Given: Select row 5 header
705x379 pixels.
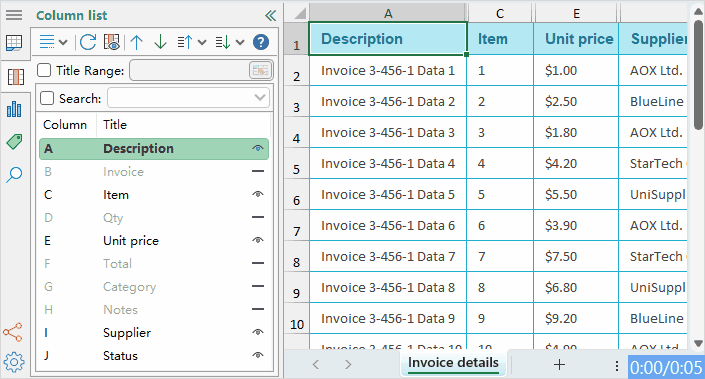Looking at the screenshot, I should [x=296, y=164].
